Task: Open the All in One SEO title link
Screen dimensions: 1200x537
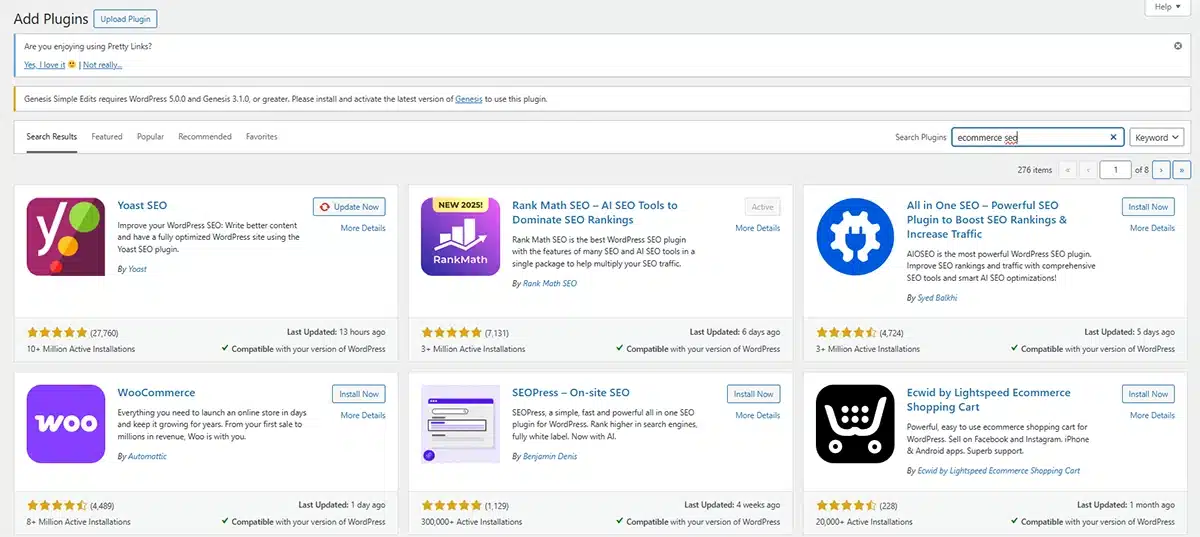Action: [987, 219]
